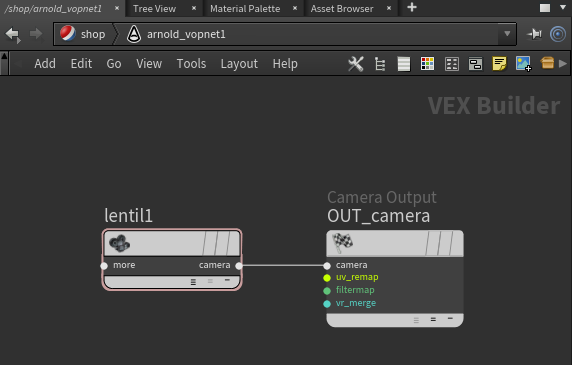Select the lentil1 node name label

point(128,215)
